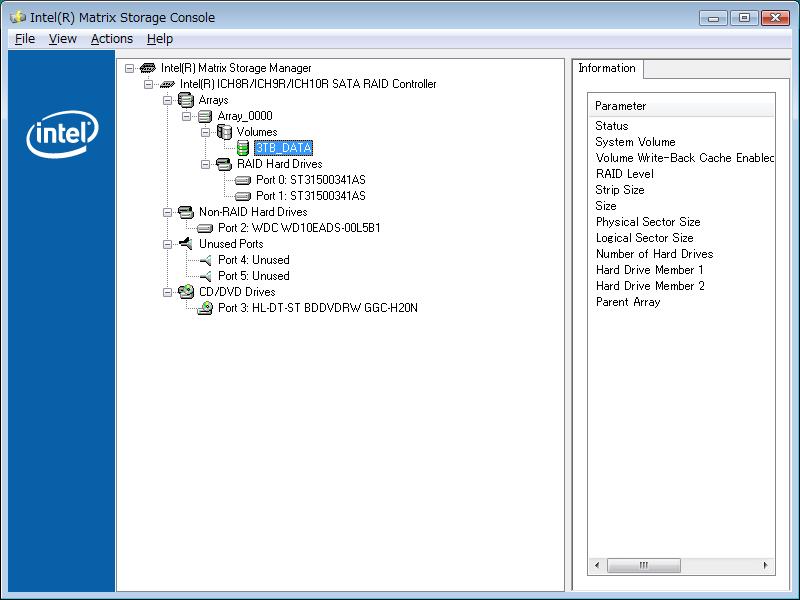Click the Volumes folder icon
800x600 pixels.
tap(224, 132)
